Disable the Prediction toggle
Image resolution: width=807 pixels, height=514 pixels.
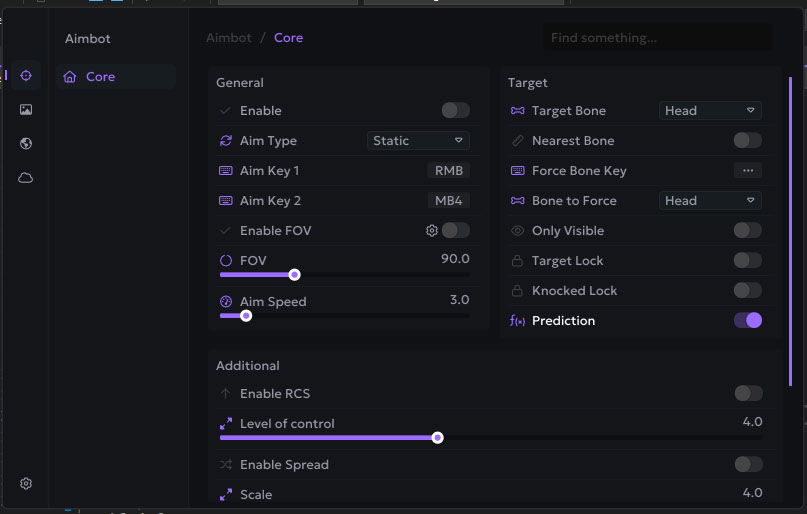click(x=747, y=321)
